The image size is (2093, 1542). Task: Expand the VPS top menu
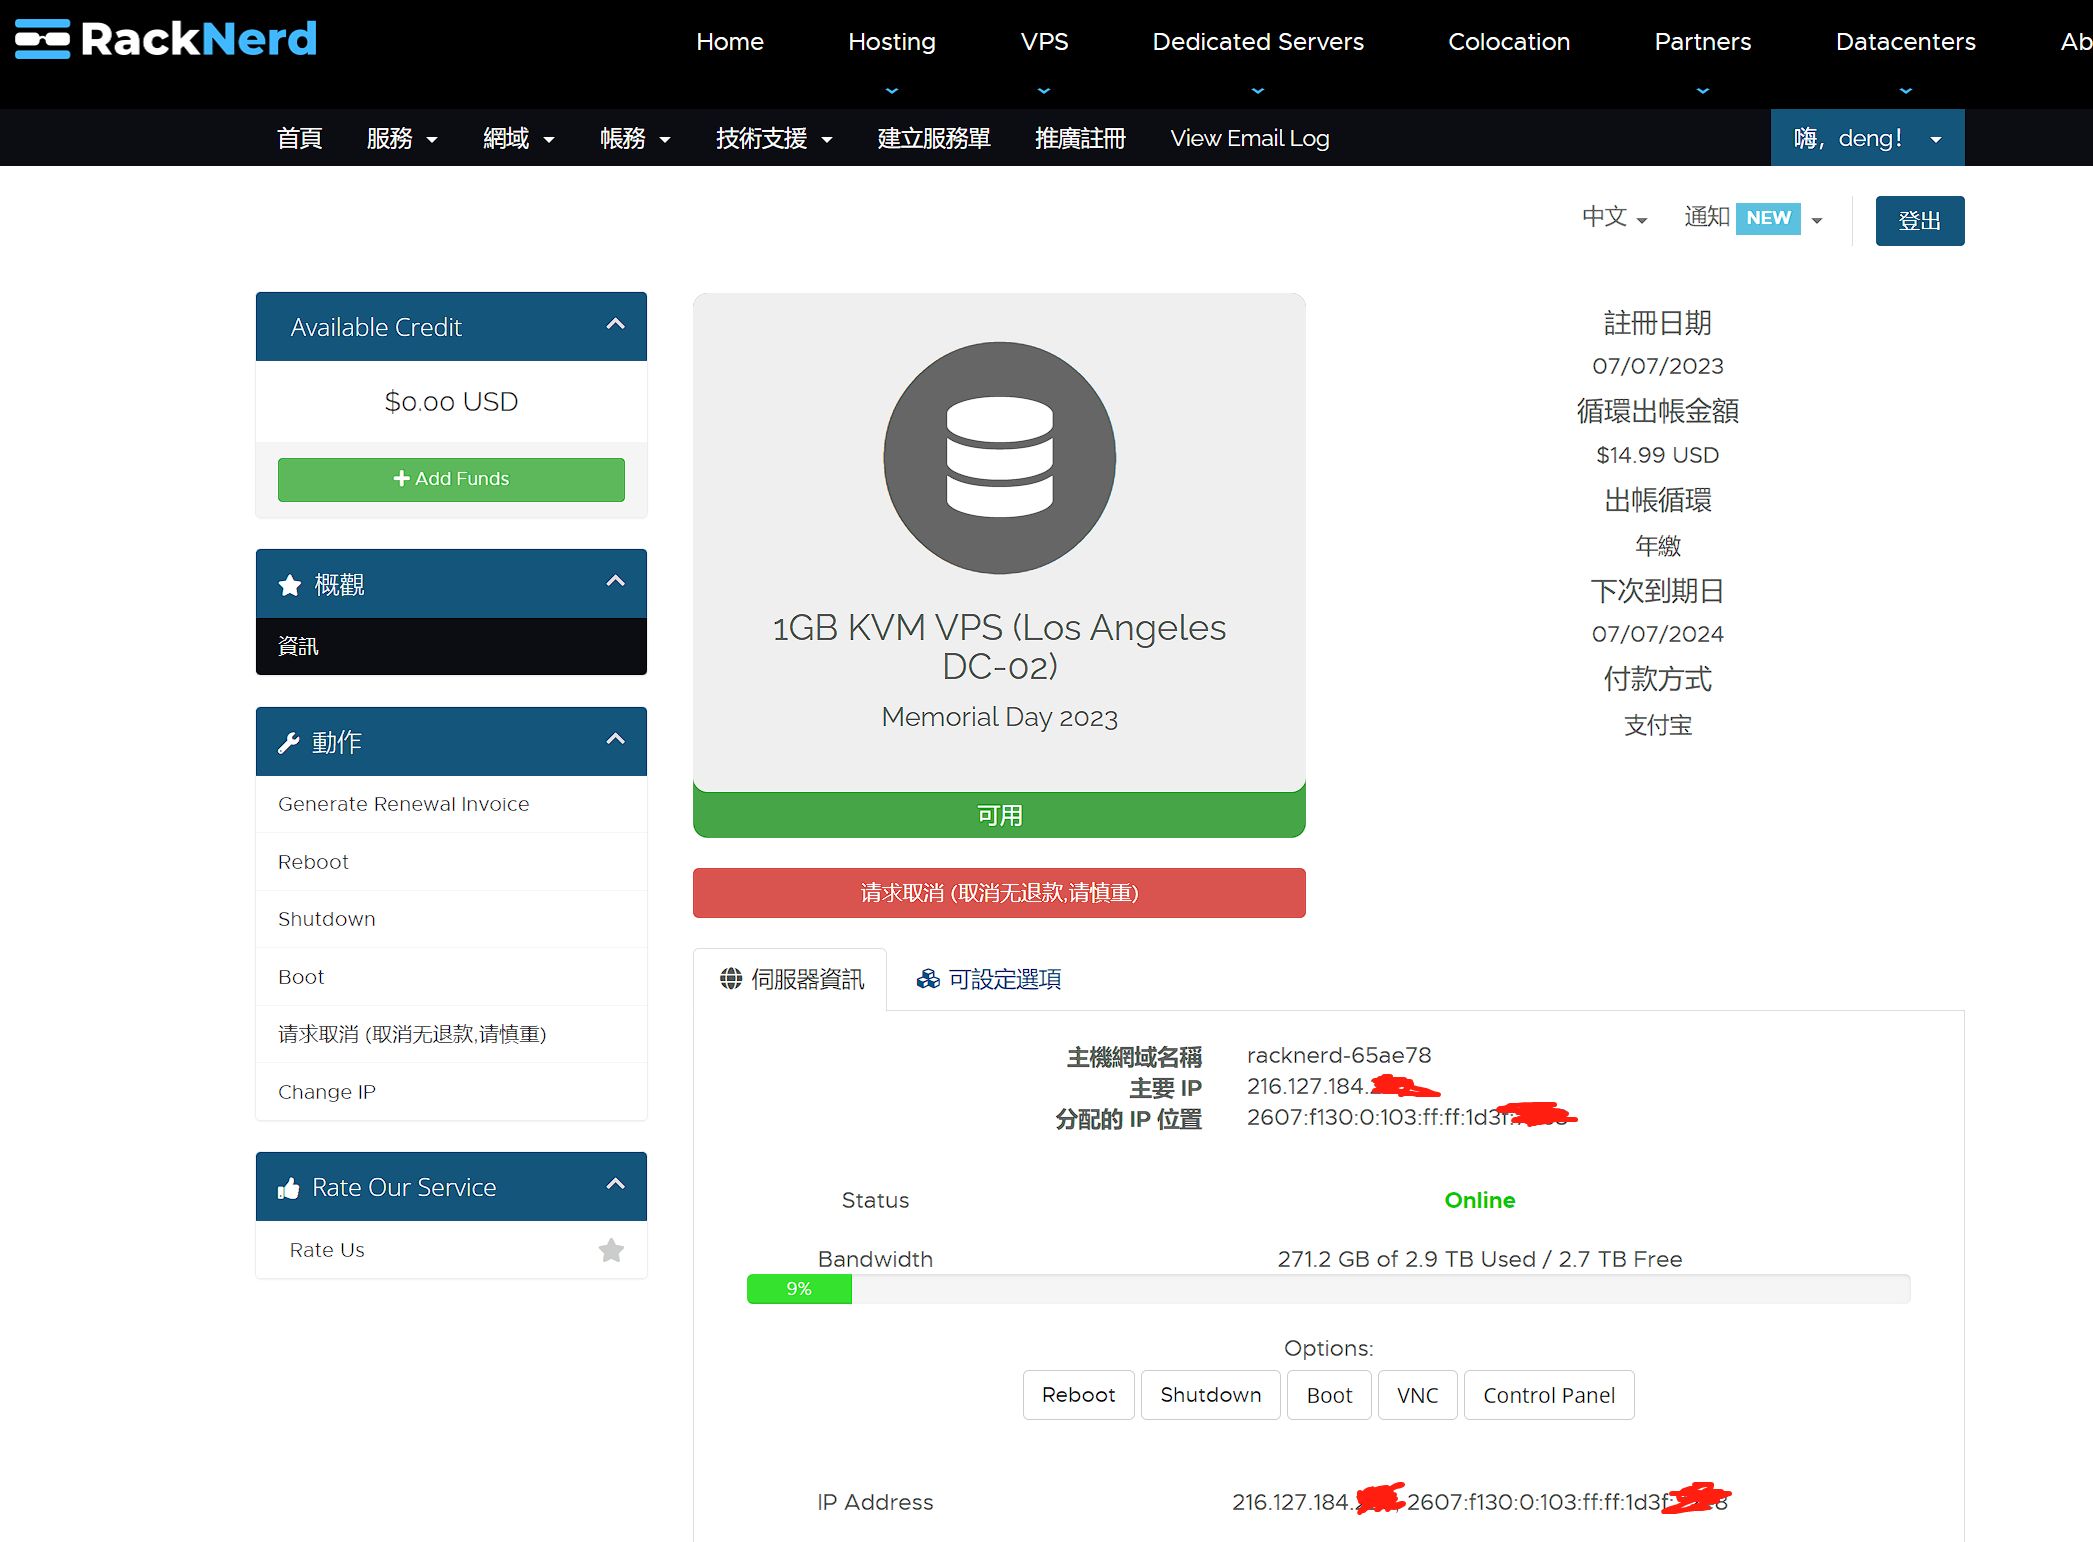point(1044,42)
